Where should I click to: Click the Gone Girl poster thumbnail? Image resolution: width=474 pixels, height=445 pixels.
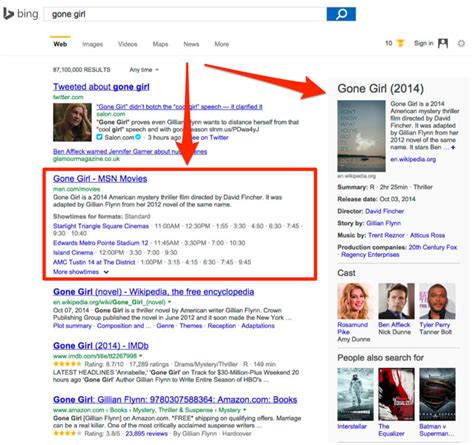[361, 136]
